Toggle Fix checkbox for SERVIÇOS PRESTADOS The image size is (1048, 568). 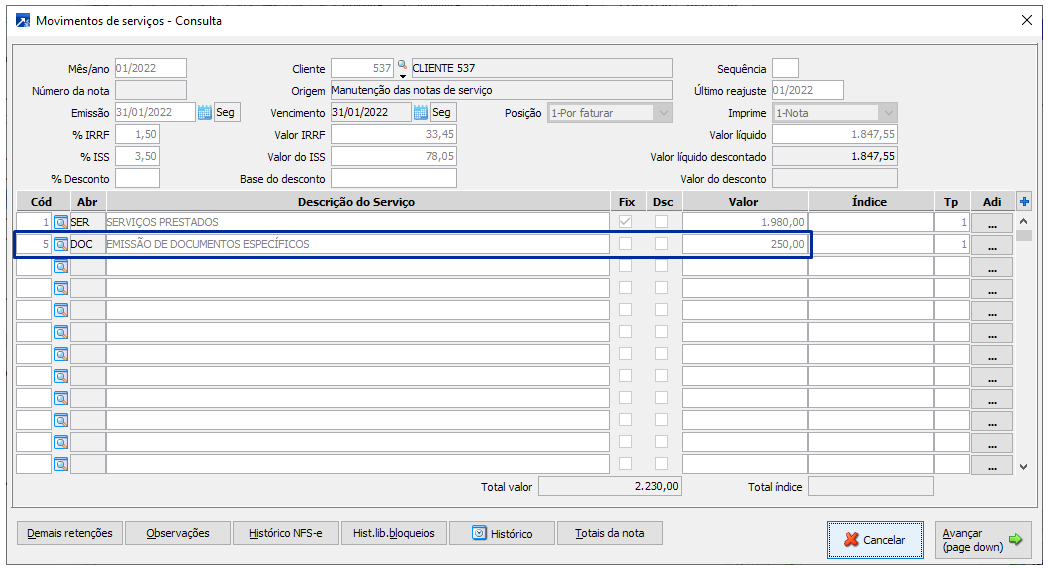pos(626,222)
